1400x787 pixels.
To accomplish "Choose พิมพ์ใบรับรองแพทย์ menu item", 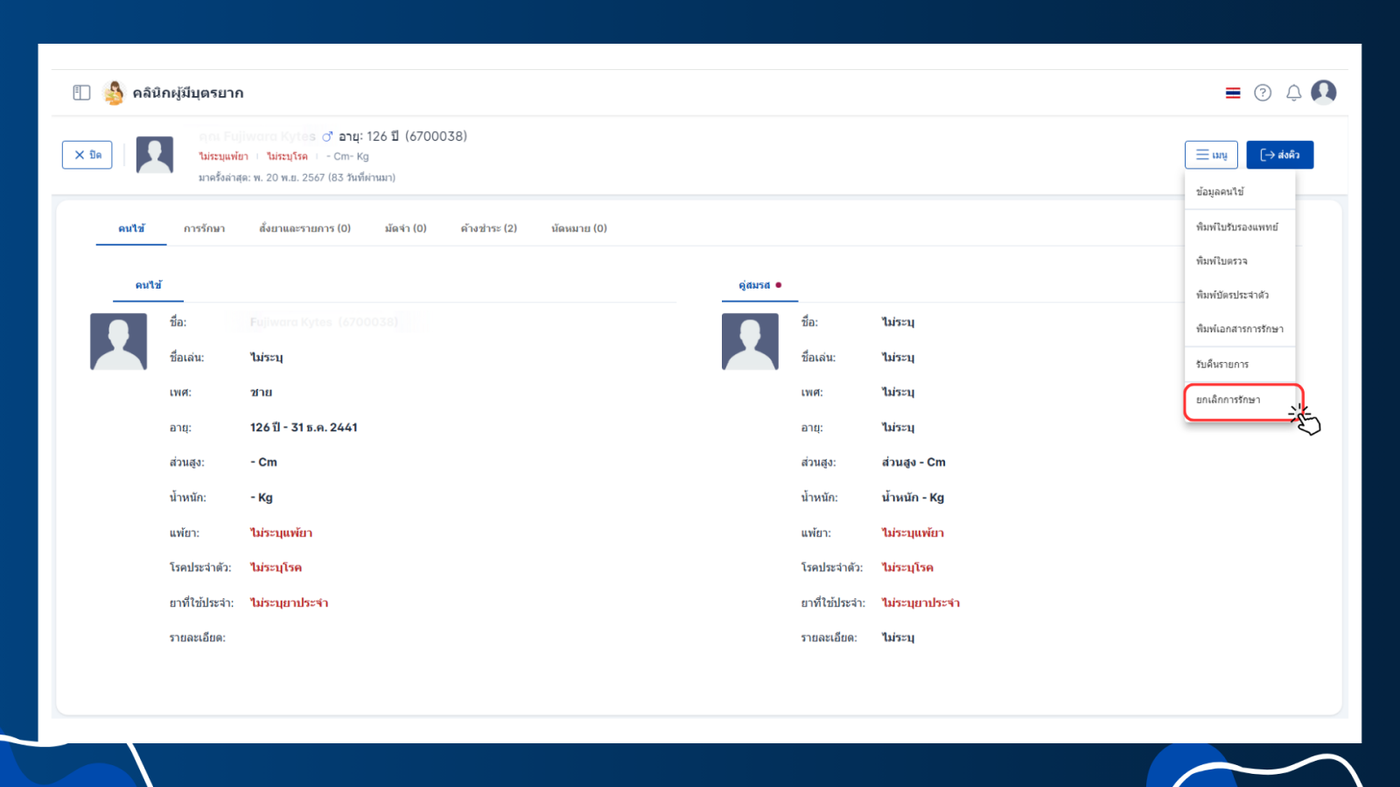I will coord(1240,227).
